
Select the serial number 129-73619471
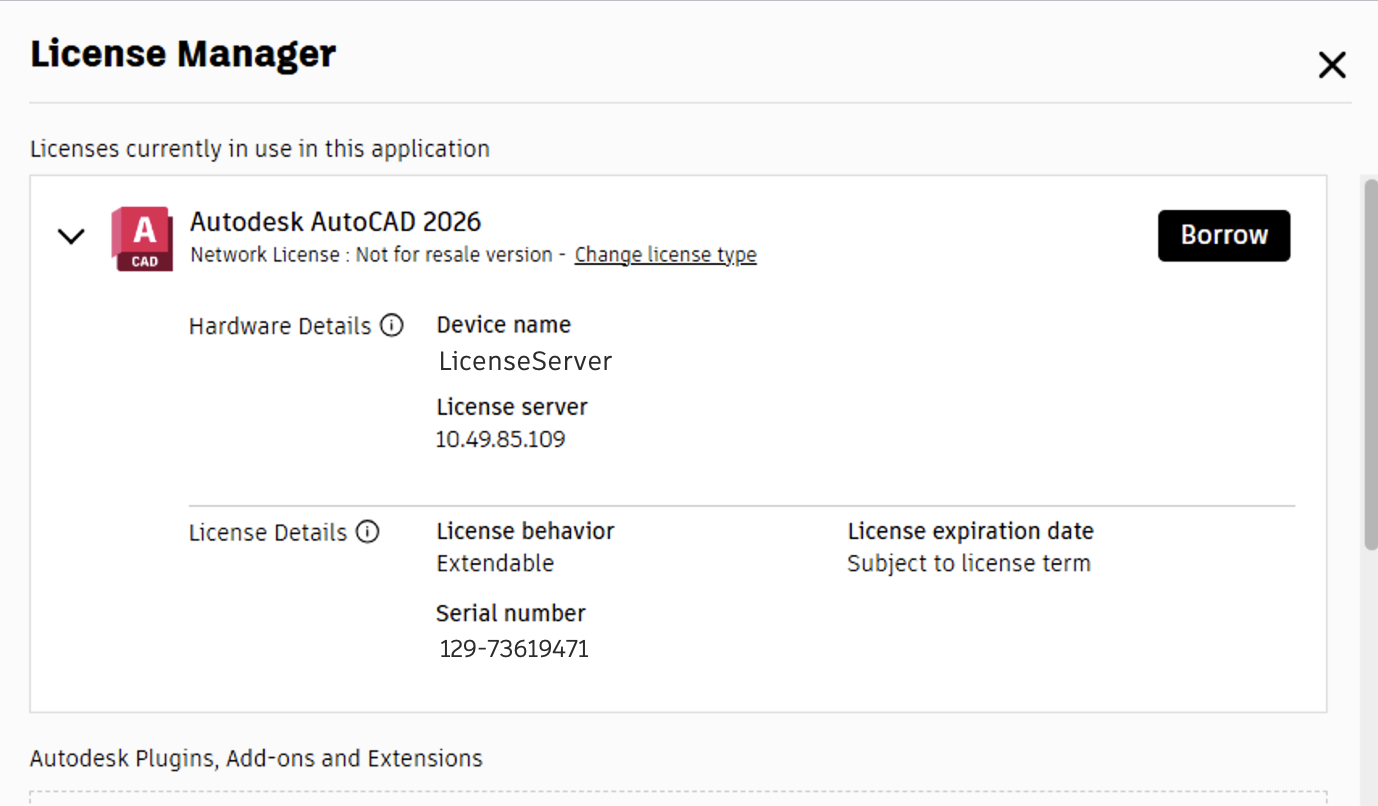513,648
